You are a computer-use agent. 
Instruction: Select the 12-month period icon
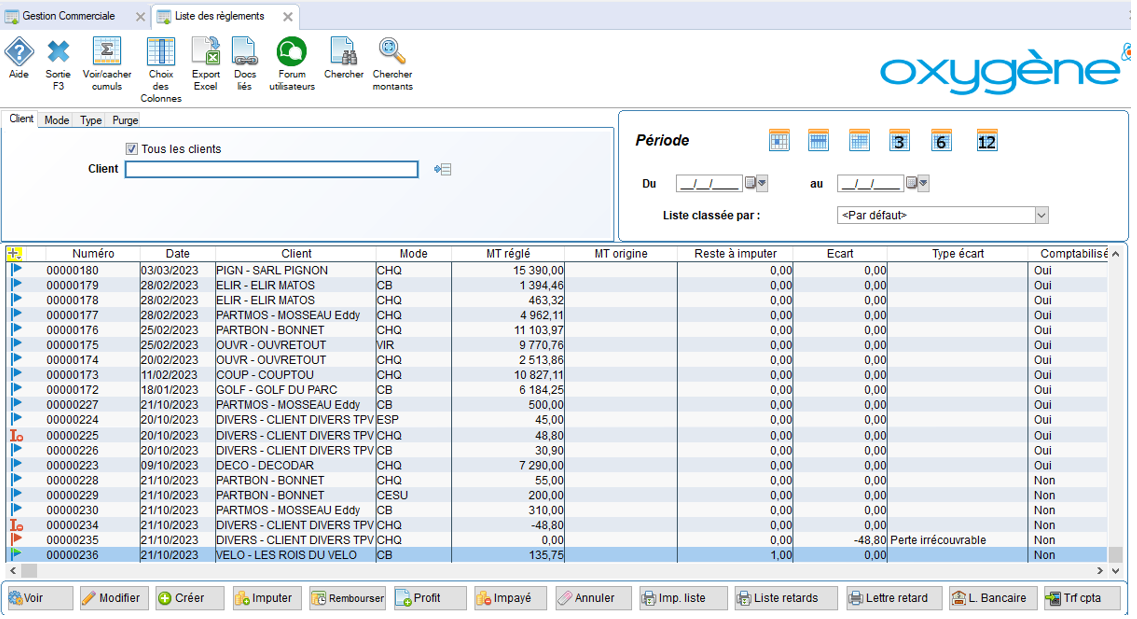tap(987, 141)
